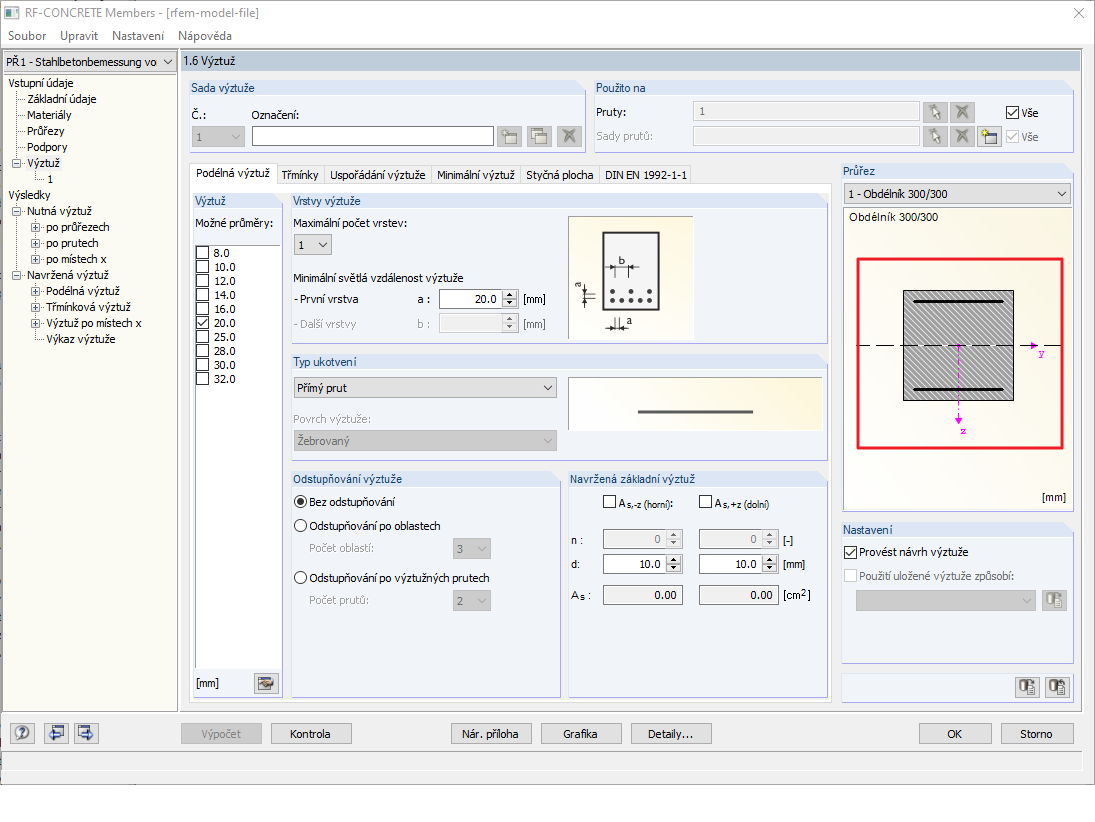Toggle Provést návrh výztuže checkbox

coord(850,552)
